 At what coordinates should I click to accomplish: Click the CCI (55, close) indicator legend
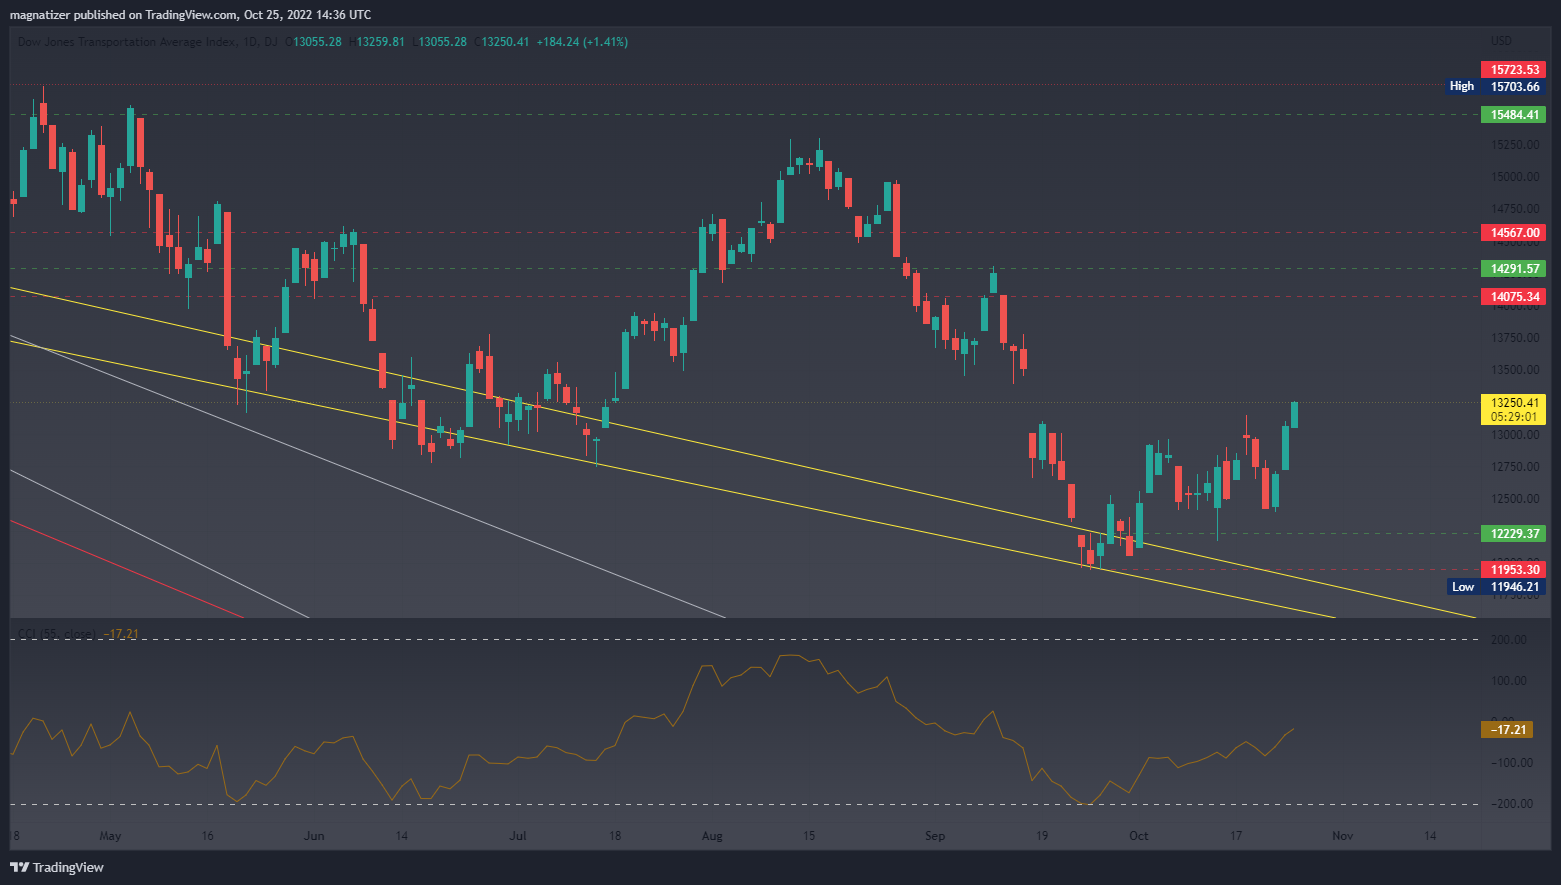pyautogui.click(x=56, y=634)
